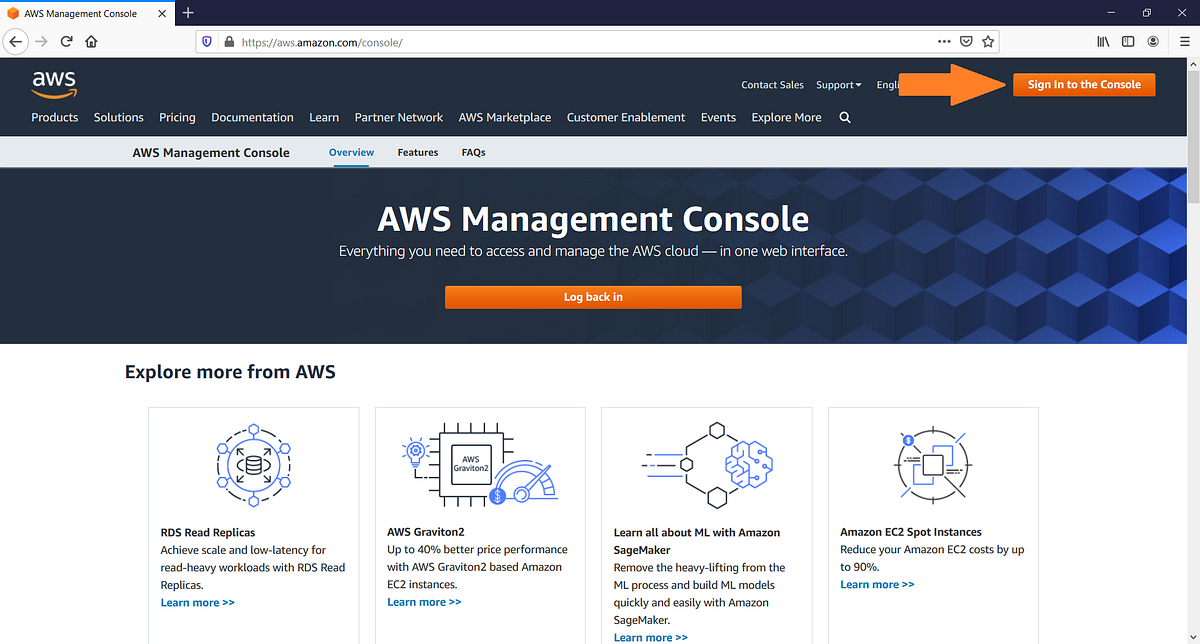The image size is (1200, 644).
Task: Click the Amazon EC2 Spot Instances heading
Action: [911, 532]
